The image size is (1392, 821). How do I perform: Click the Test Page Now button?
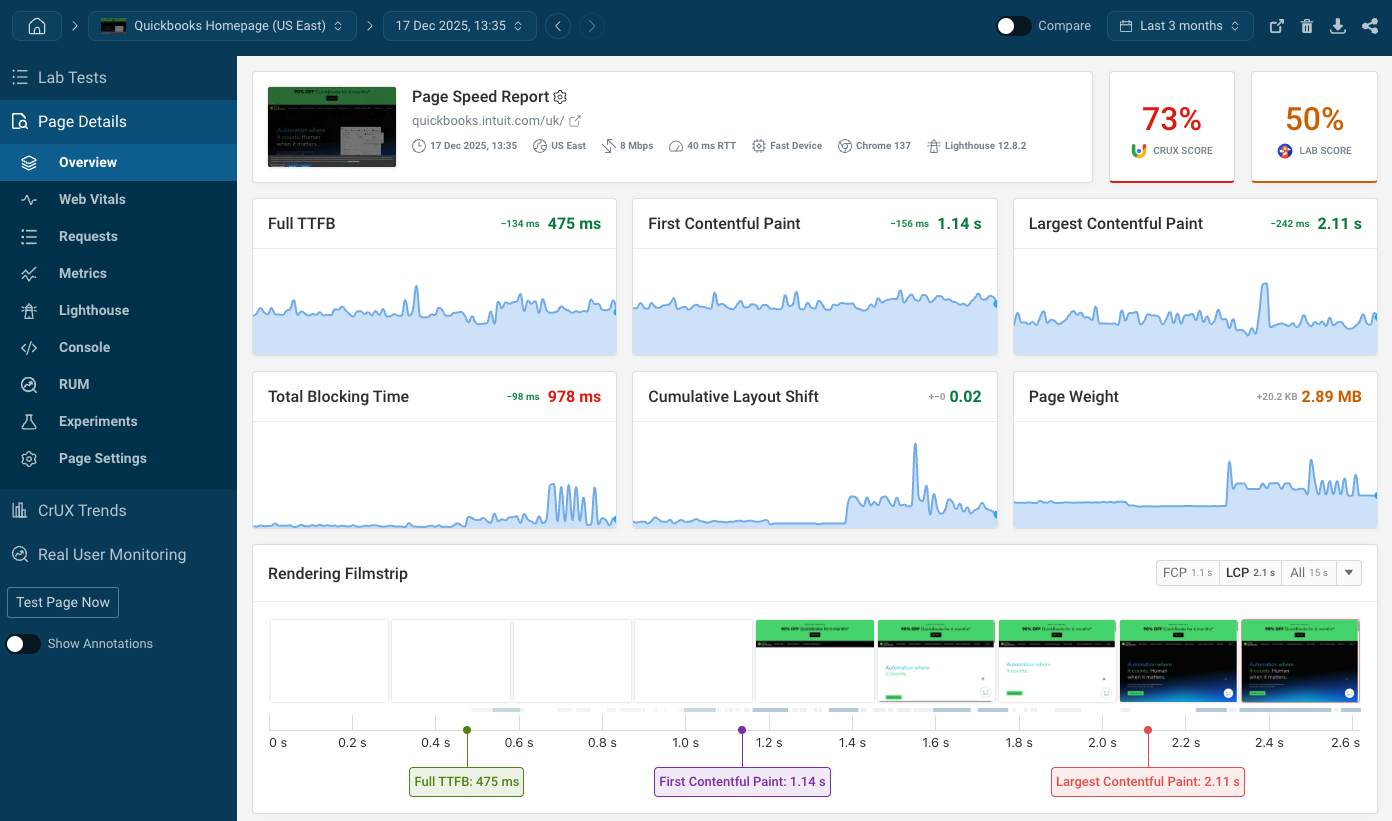click(63, 602)
